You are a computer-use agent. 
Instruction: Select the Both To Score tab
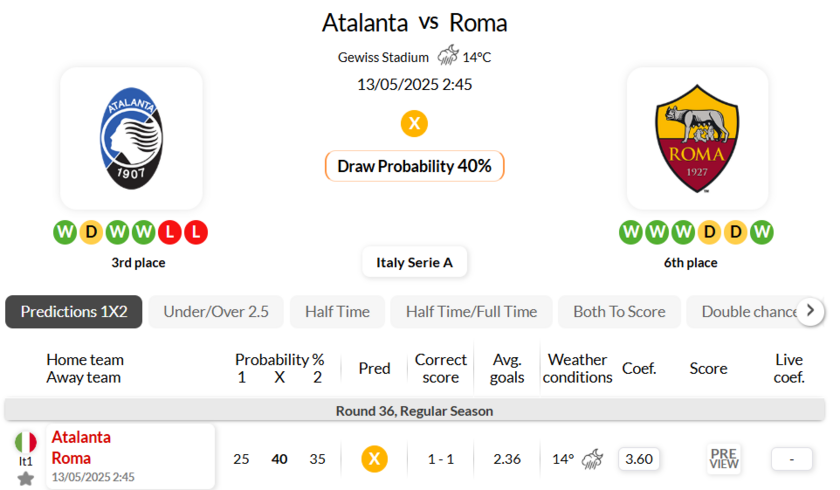pos(619,312)
